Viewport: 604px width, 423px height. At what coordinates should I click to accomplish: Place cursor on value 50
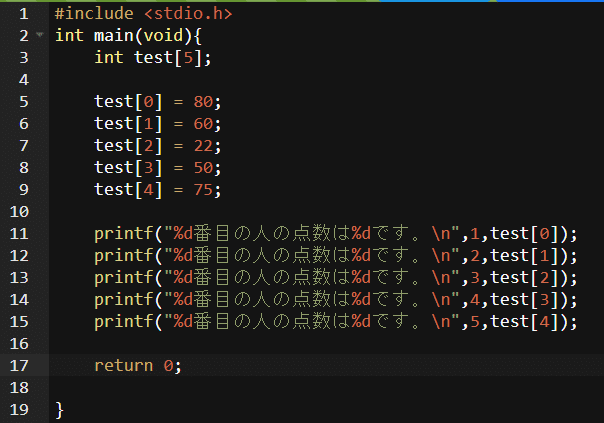pyautogui.click(x=203, y=168)
